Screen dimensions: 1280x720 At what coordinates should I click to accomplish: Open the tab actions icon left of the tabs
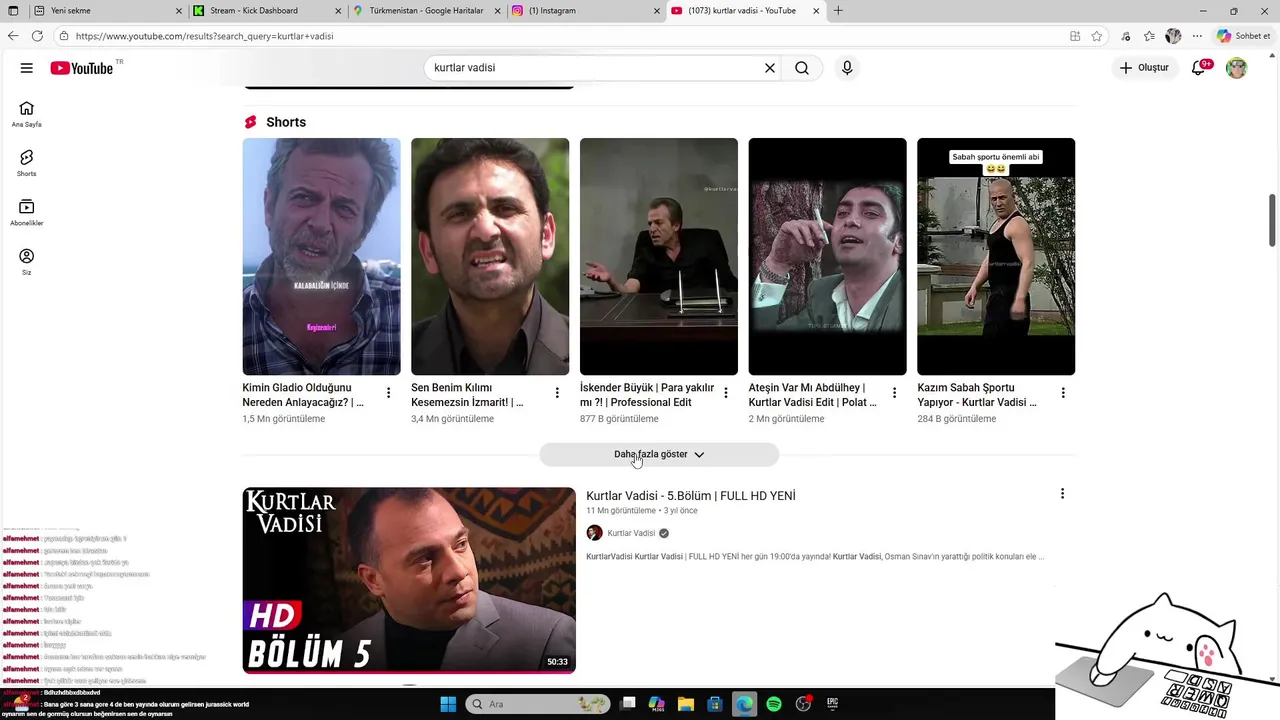point(13,11)
